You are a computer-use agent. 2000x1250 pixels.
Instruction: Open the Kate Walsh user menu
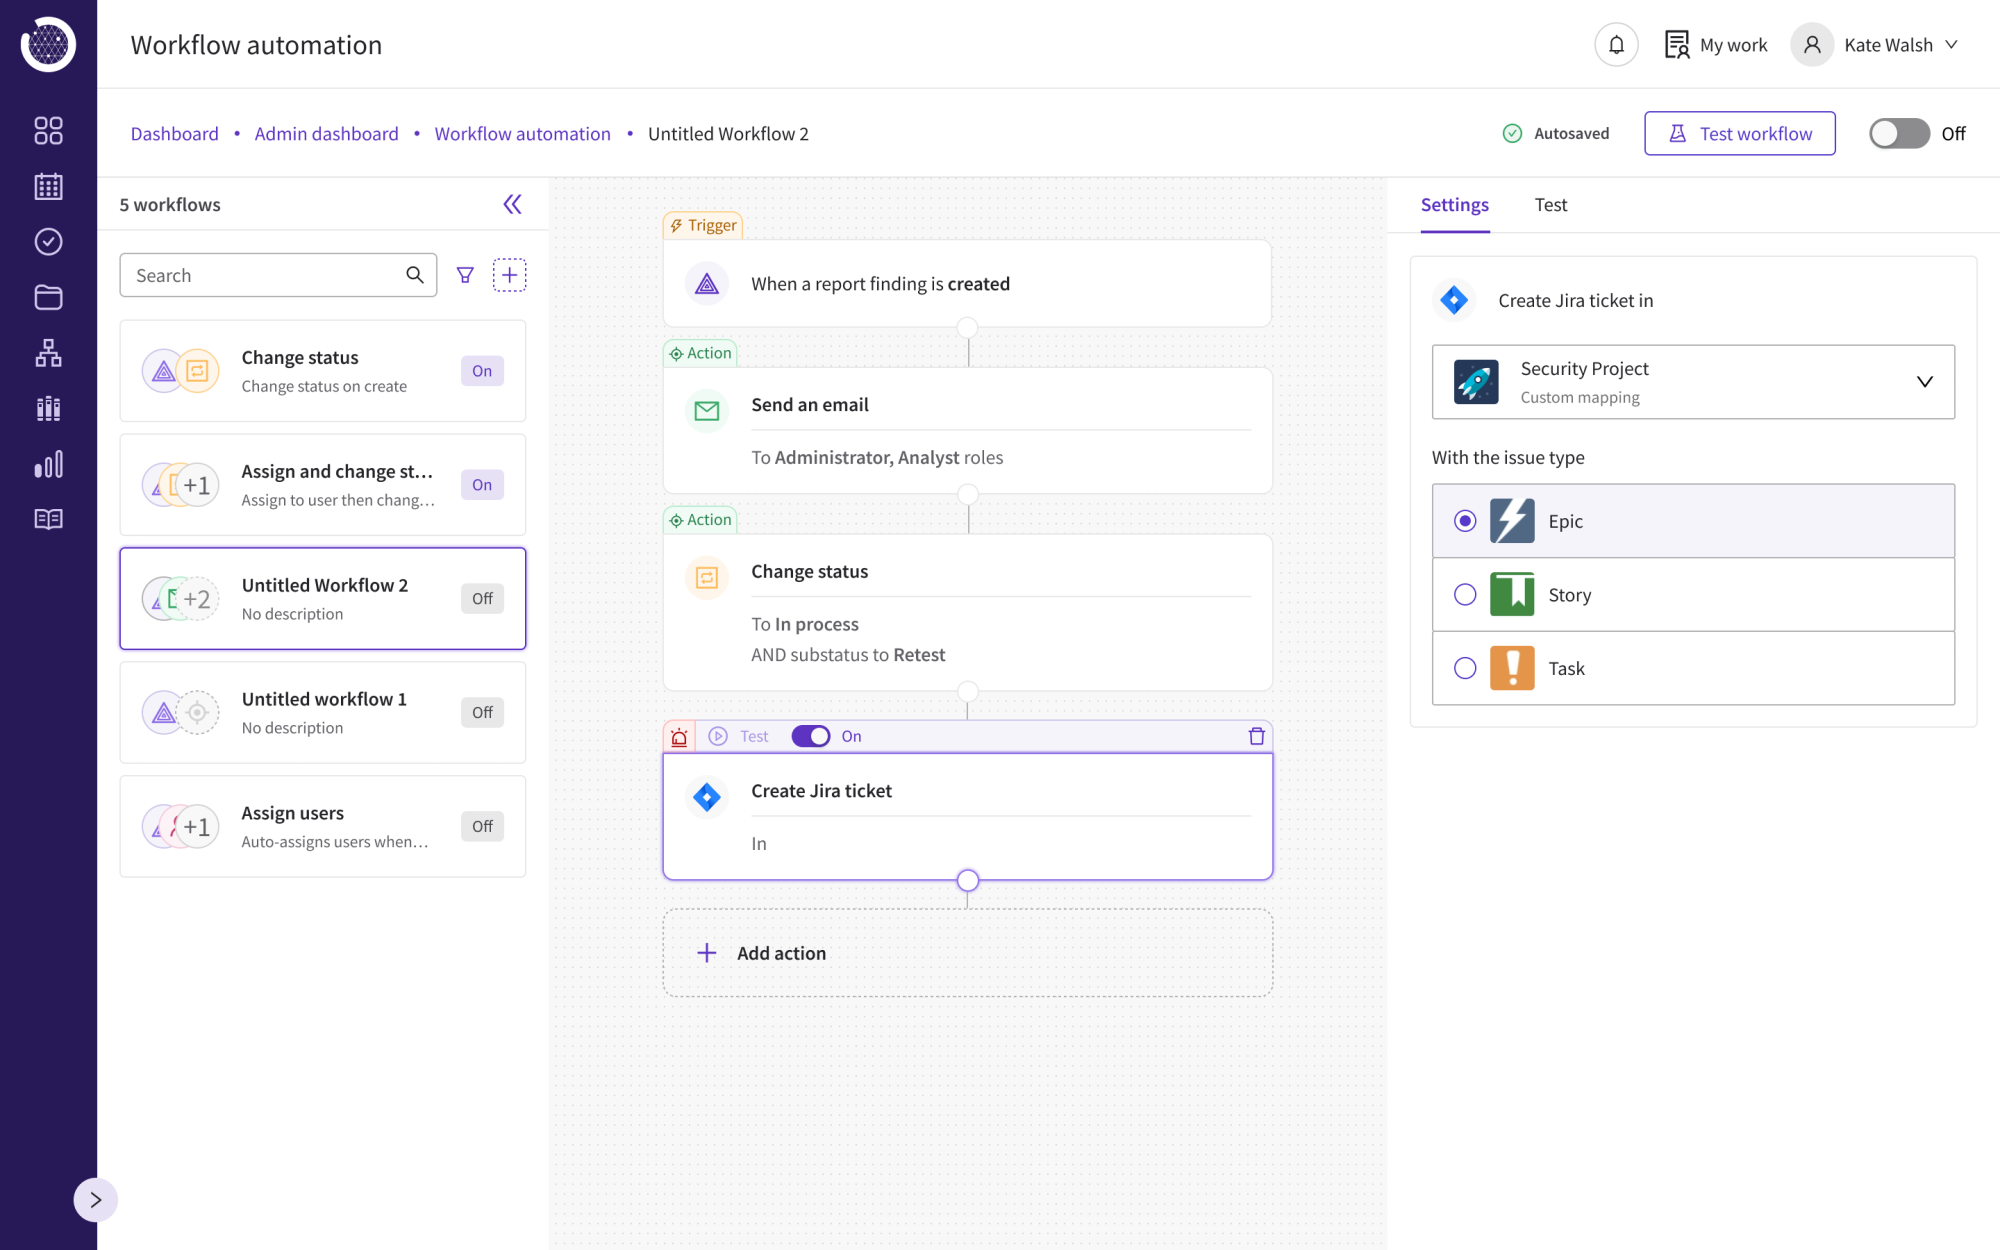pyautogui.click(x=1875, y=45)
